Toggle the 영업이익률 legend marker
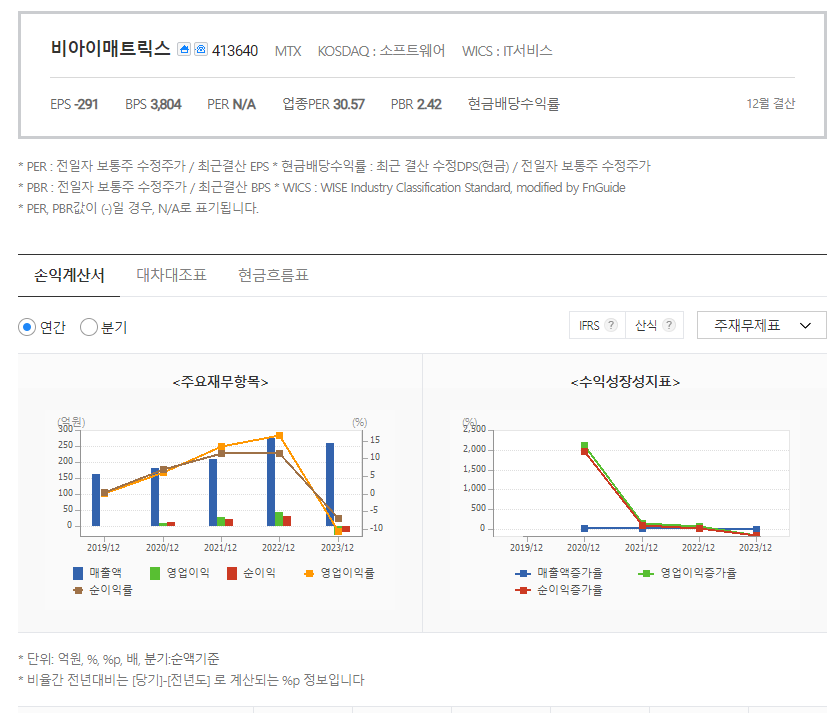The width and height of the screenshot is (837, 713). (309, 573)
